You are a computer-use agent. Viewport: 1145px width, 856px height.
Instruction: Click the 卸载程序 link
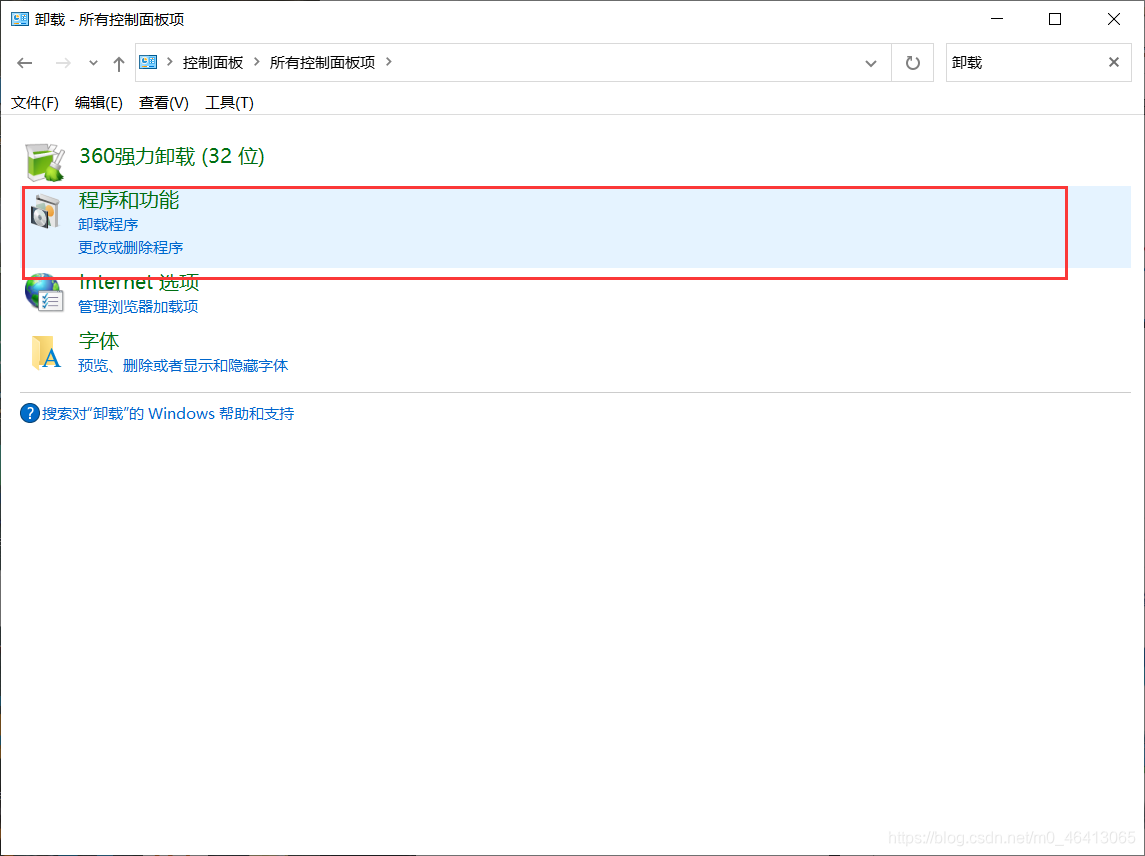108,225
